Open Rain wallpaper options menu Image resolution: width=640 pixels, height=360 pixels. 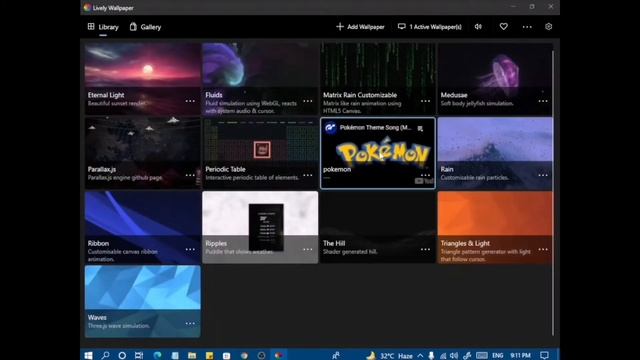click(x=543, y=175)
